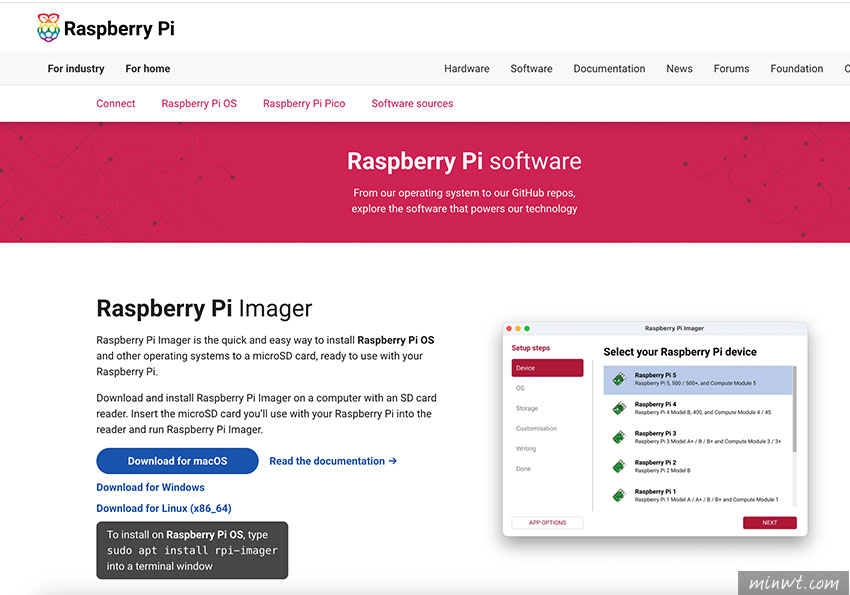Select the Device step in Imager preview
Viewport: 850px width, 595px height.
[548, 368]
